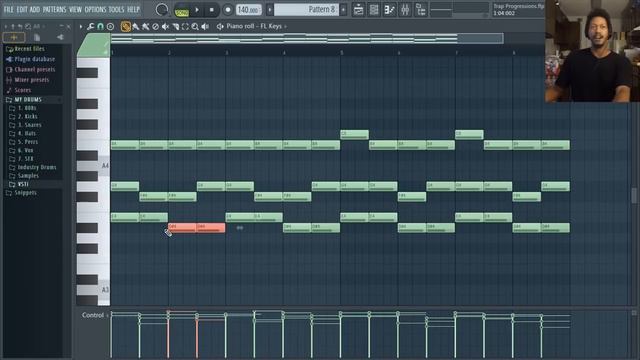Open the HELP menu
The width and height of the screenshot is (640, 360).
(x=133, y=9)
